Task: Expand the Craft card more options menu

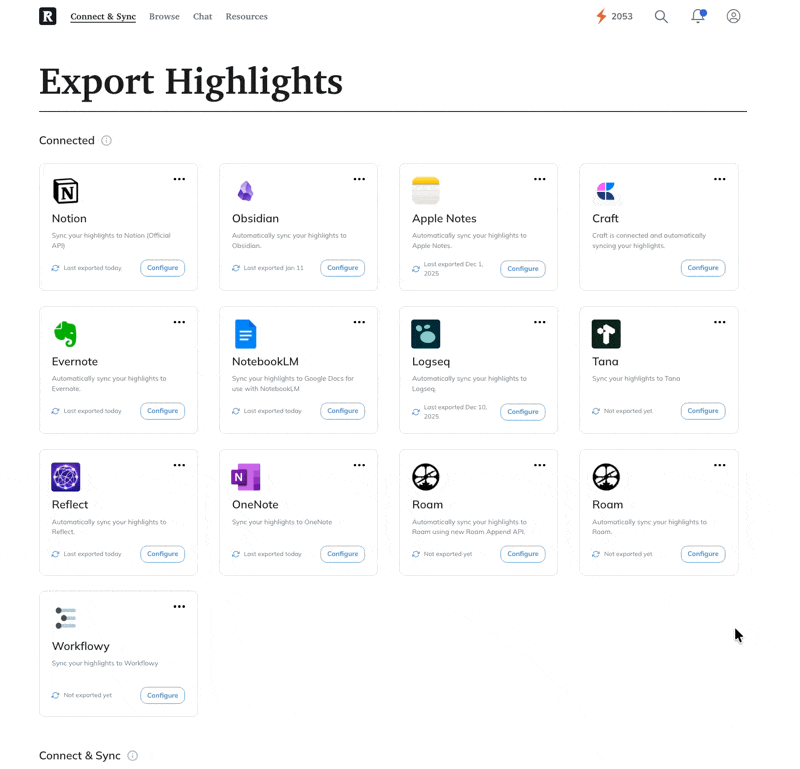Action: pyautogui.click(x=719, y=179)
